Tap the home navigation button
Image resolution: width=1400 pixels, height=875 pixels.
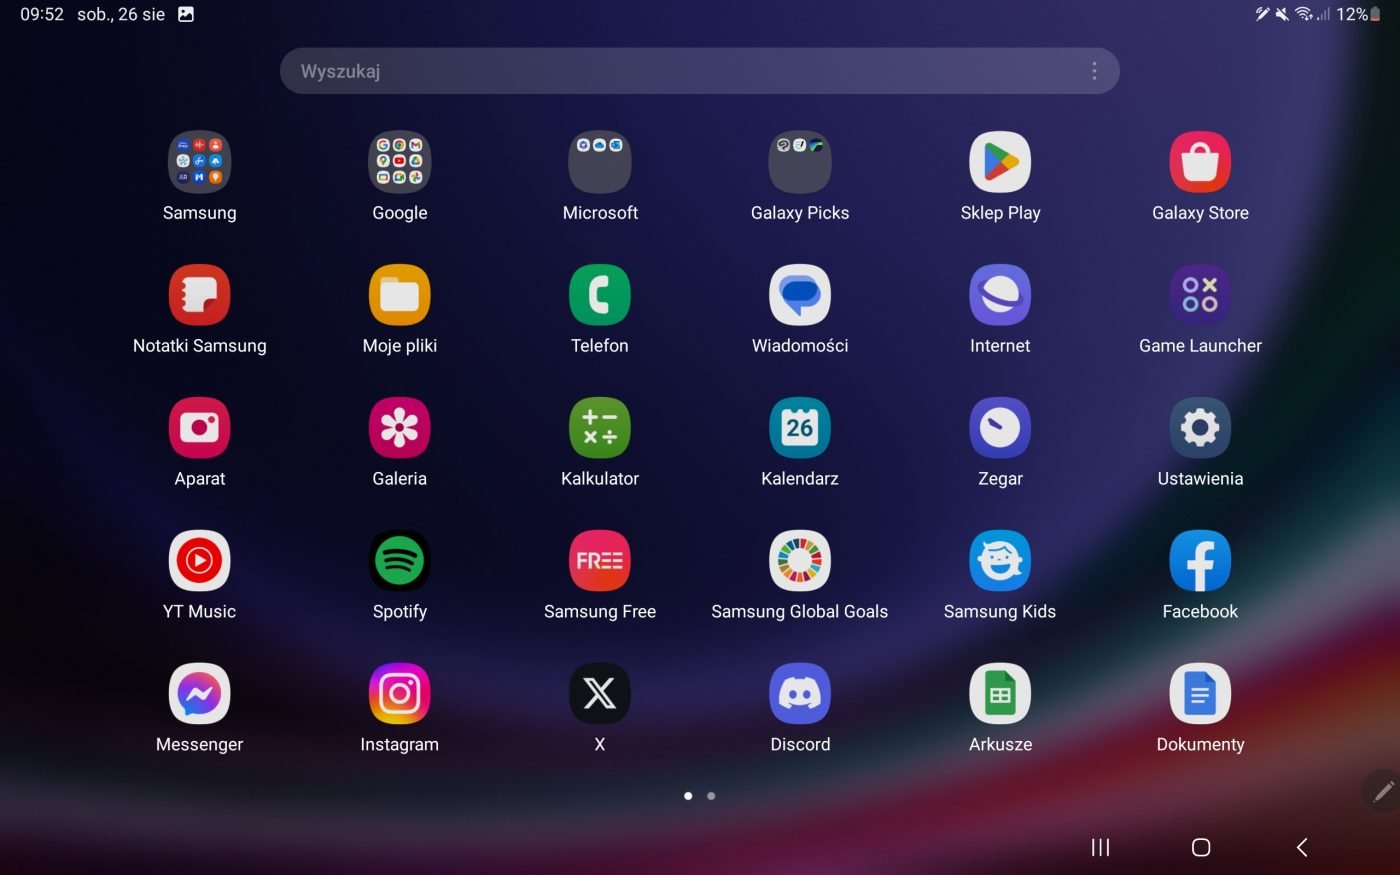pyautogui.click(x=1201, y=847)
